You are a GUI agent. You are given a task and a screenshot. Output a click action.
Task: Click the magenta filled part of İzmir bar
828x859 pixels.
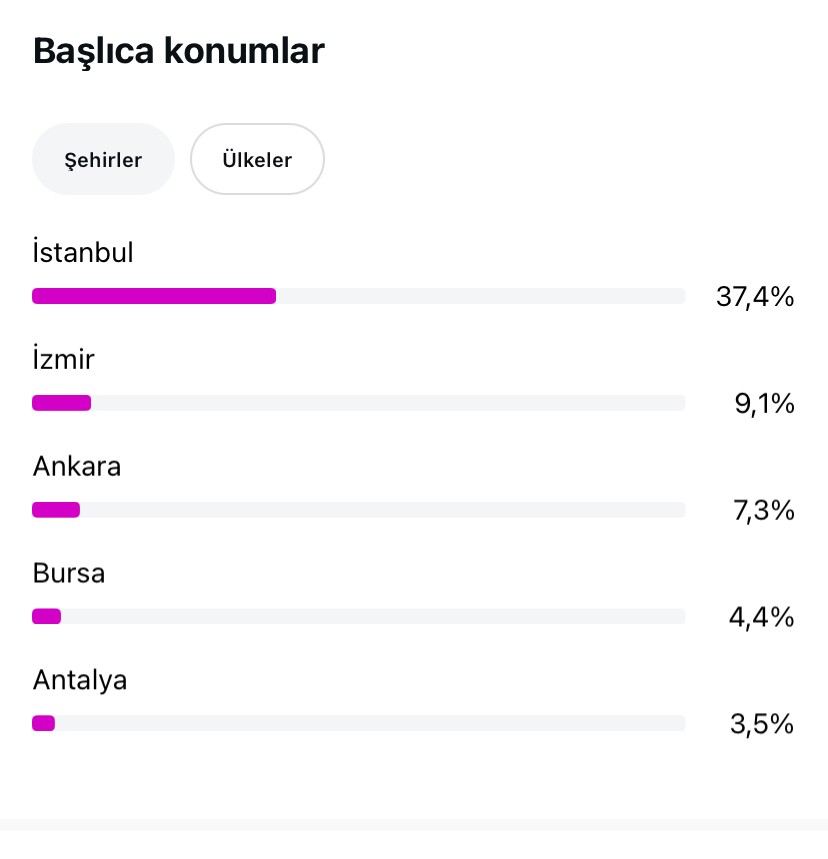point(61,403)
